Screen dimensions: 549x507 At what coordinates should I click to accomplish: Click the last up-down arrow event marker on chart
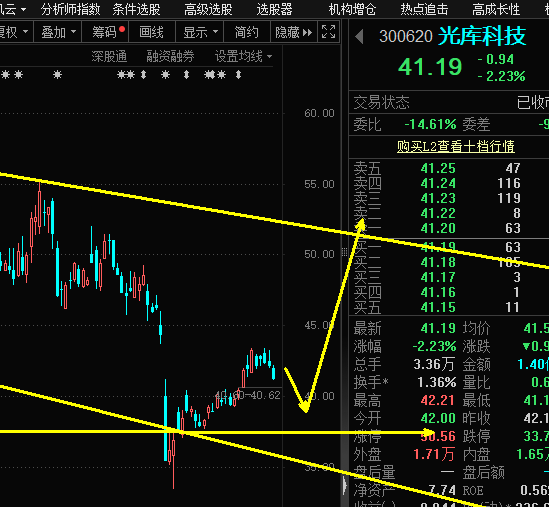tap(238, 75)
